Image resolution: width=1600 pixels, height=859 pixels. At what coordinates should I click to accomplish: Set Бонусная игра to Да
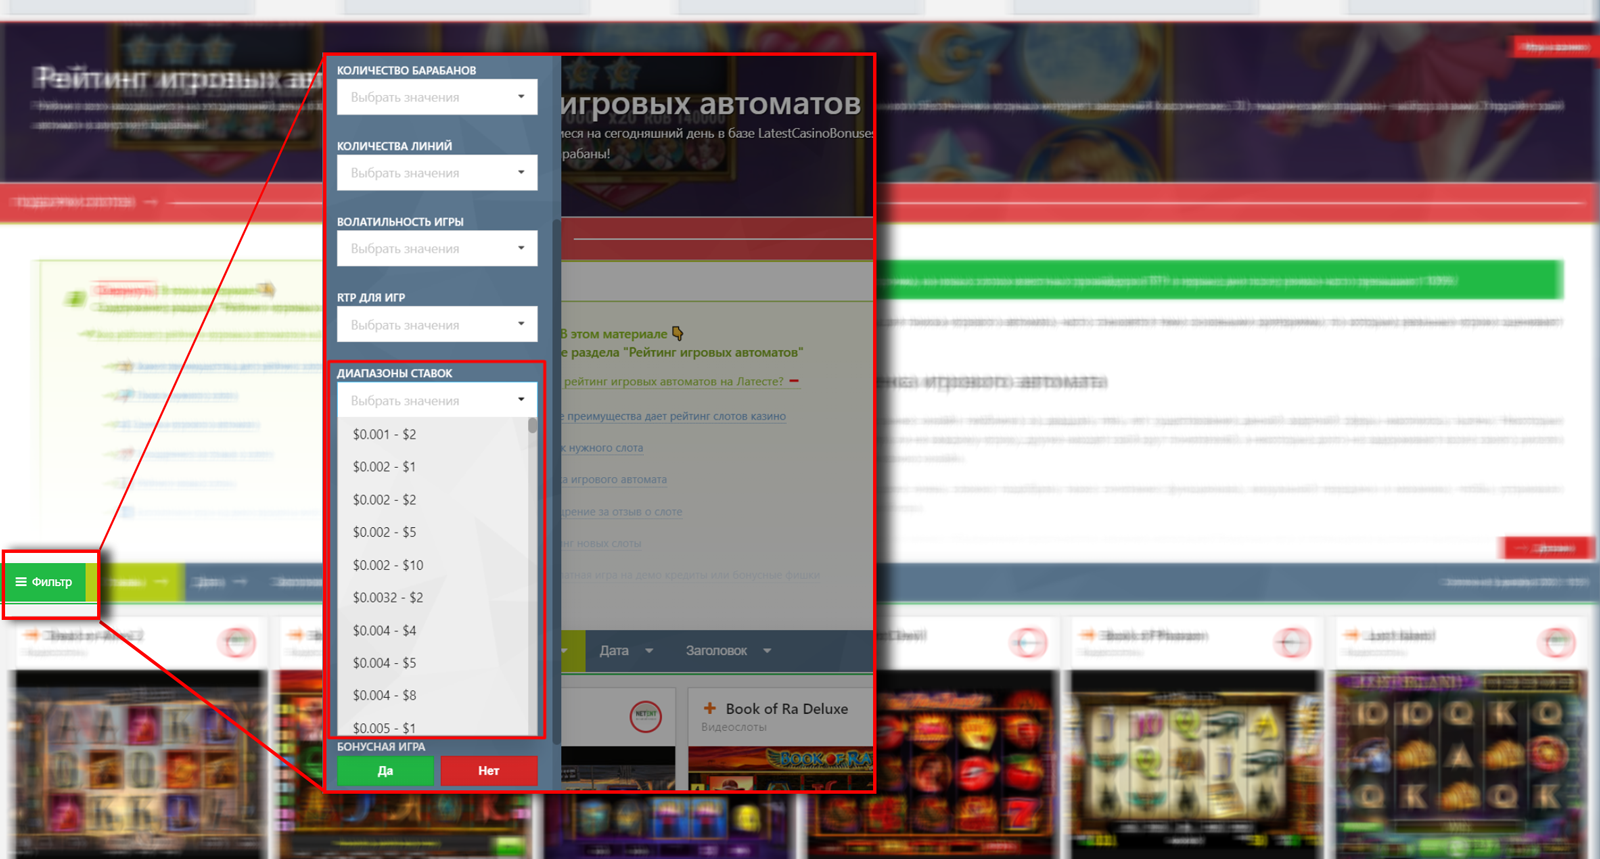pos(385,771)
